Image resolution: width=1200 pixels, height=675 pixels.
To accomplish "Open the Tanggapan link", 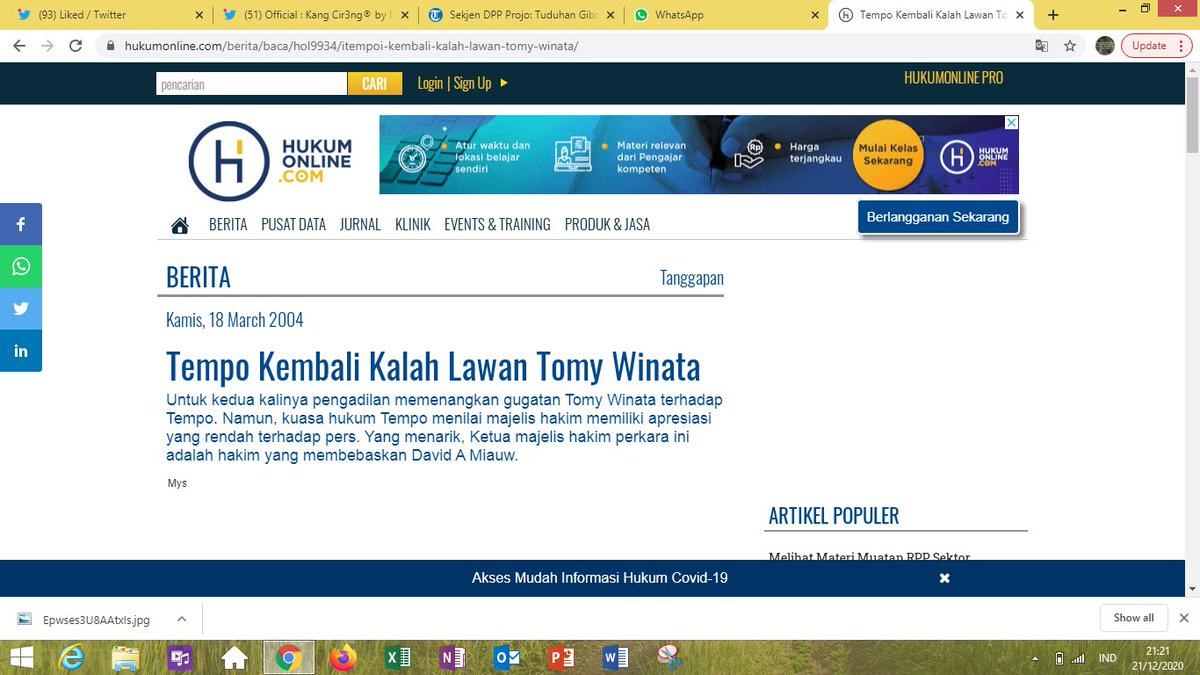I will coord(692,278).
